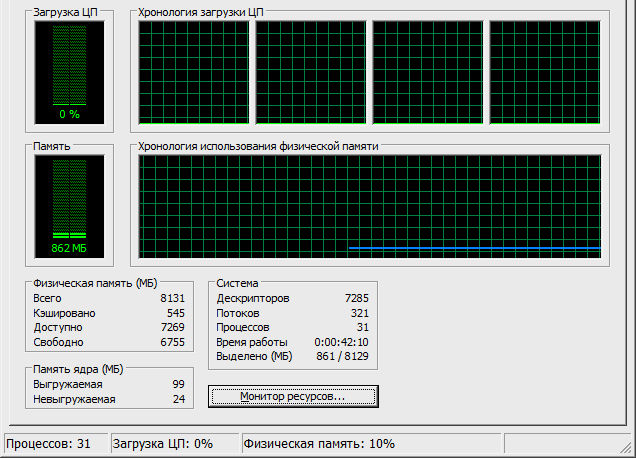Select the Потоков value 321
This screenshot has width=636, height=458.
click(x=360, y=313)
